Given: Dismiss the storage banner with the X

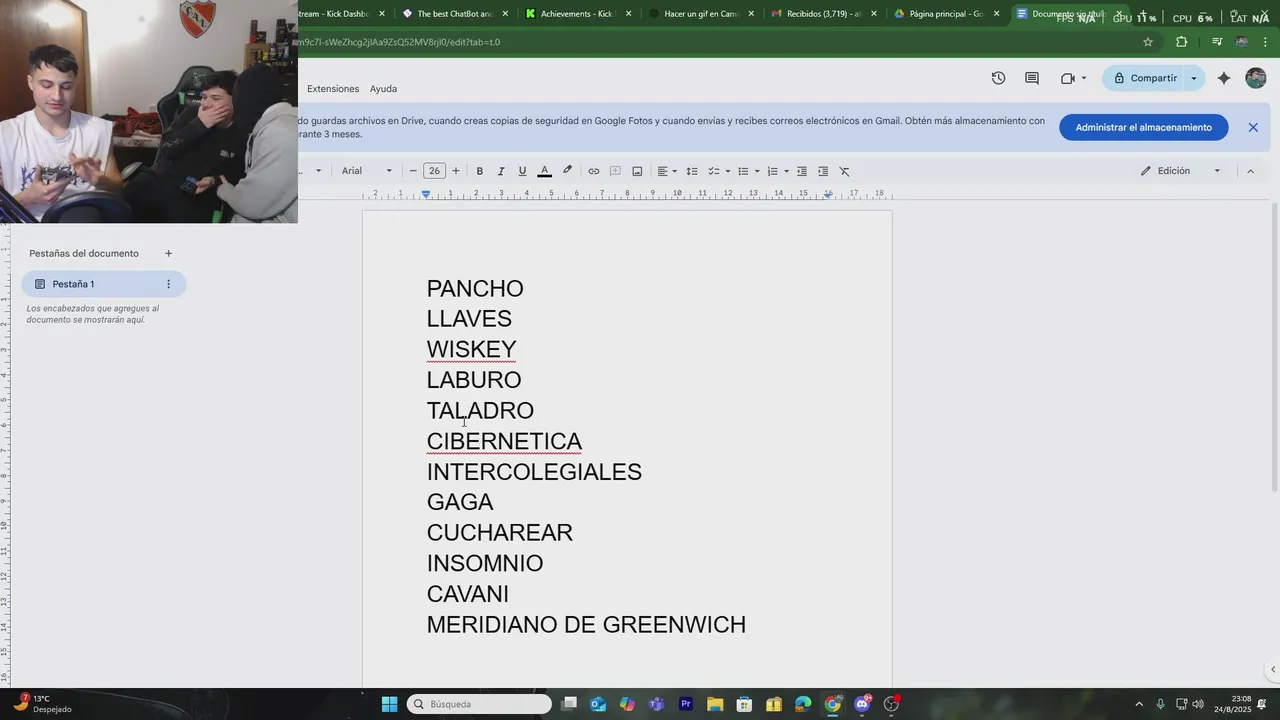Looking at the screenshot, I should pos(1253,127).
